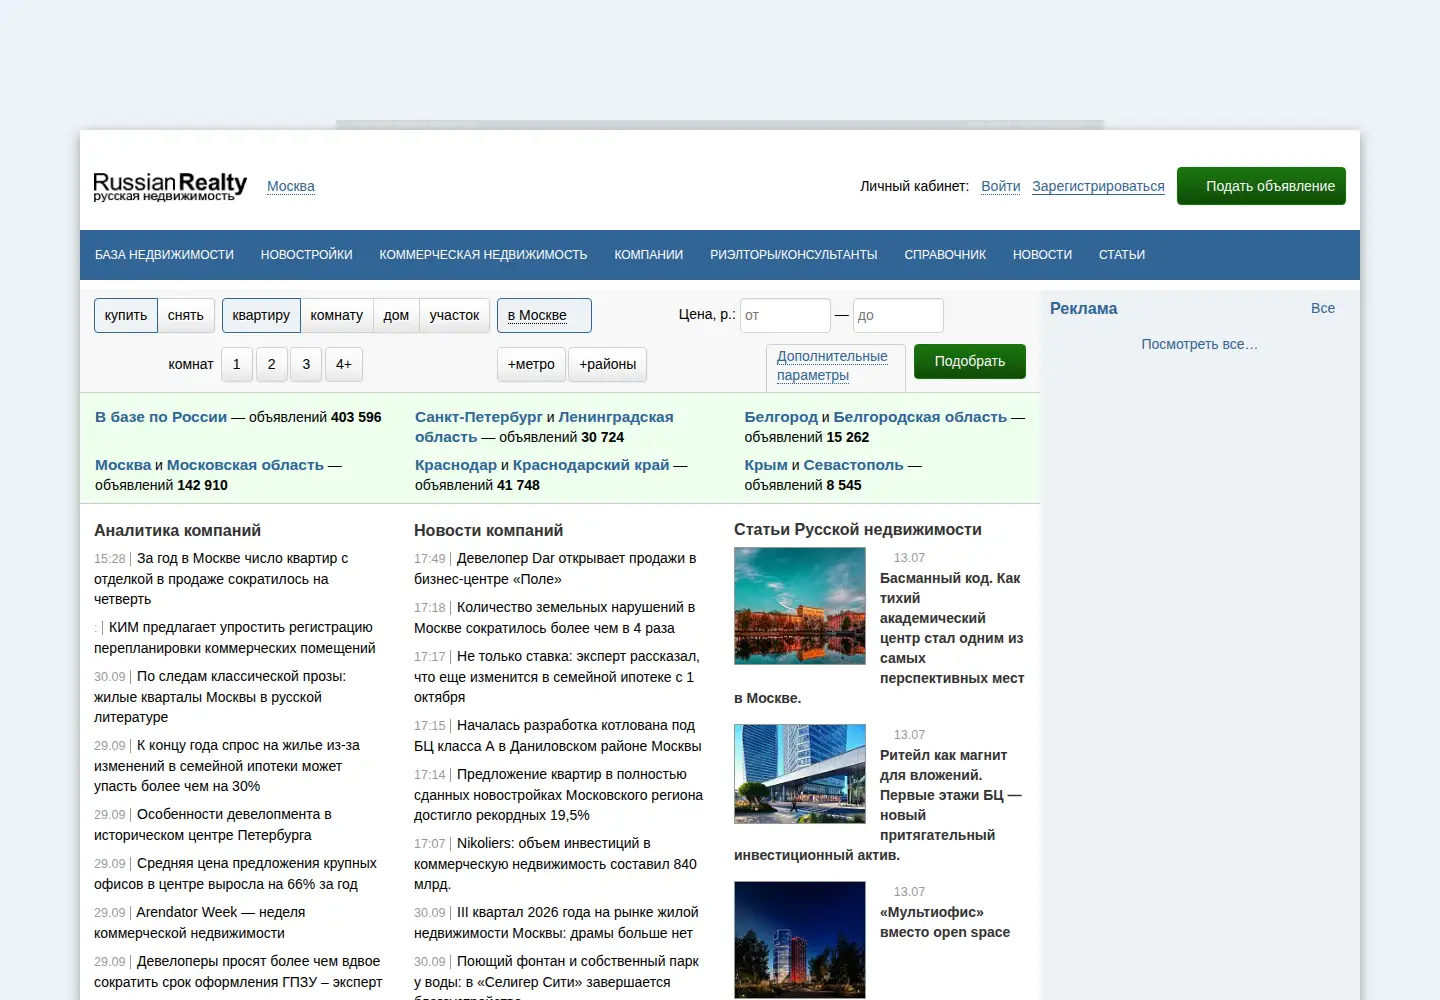
Task: Click the Russian Realty logo
Action: (170, 186)
